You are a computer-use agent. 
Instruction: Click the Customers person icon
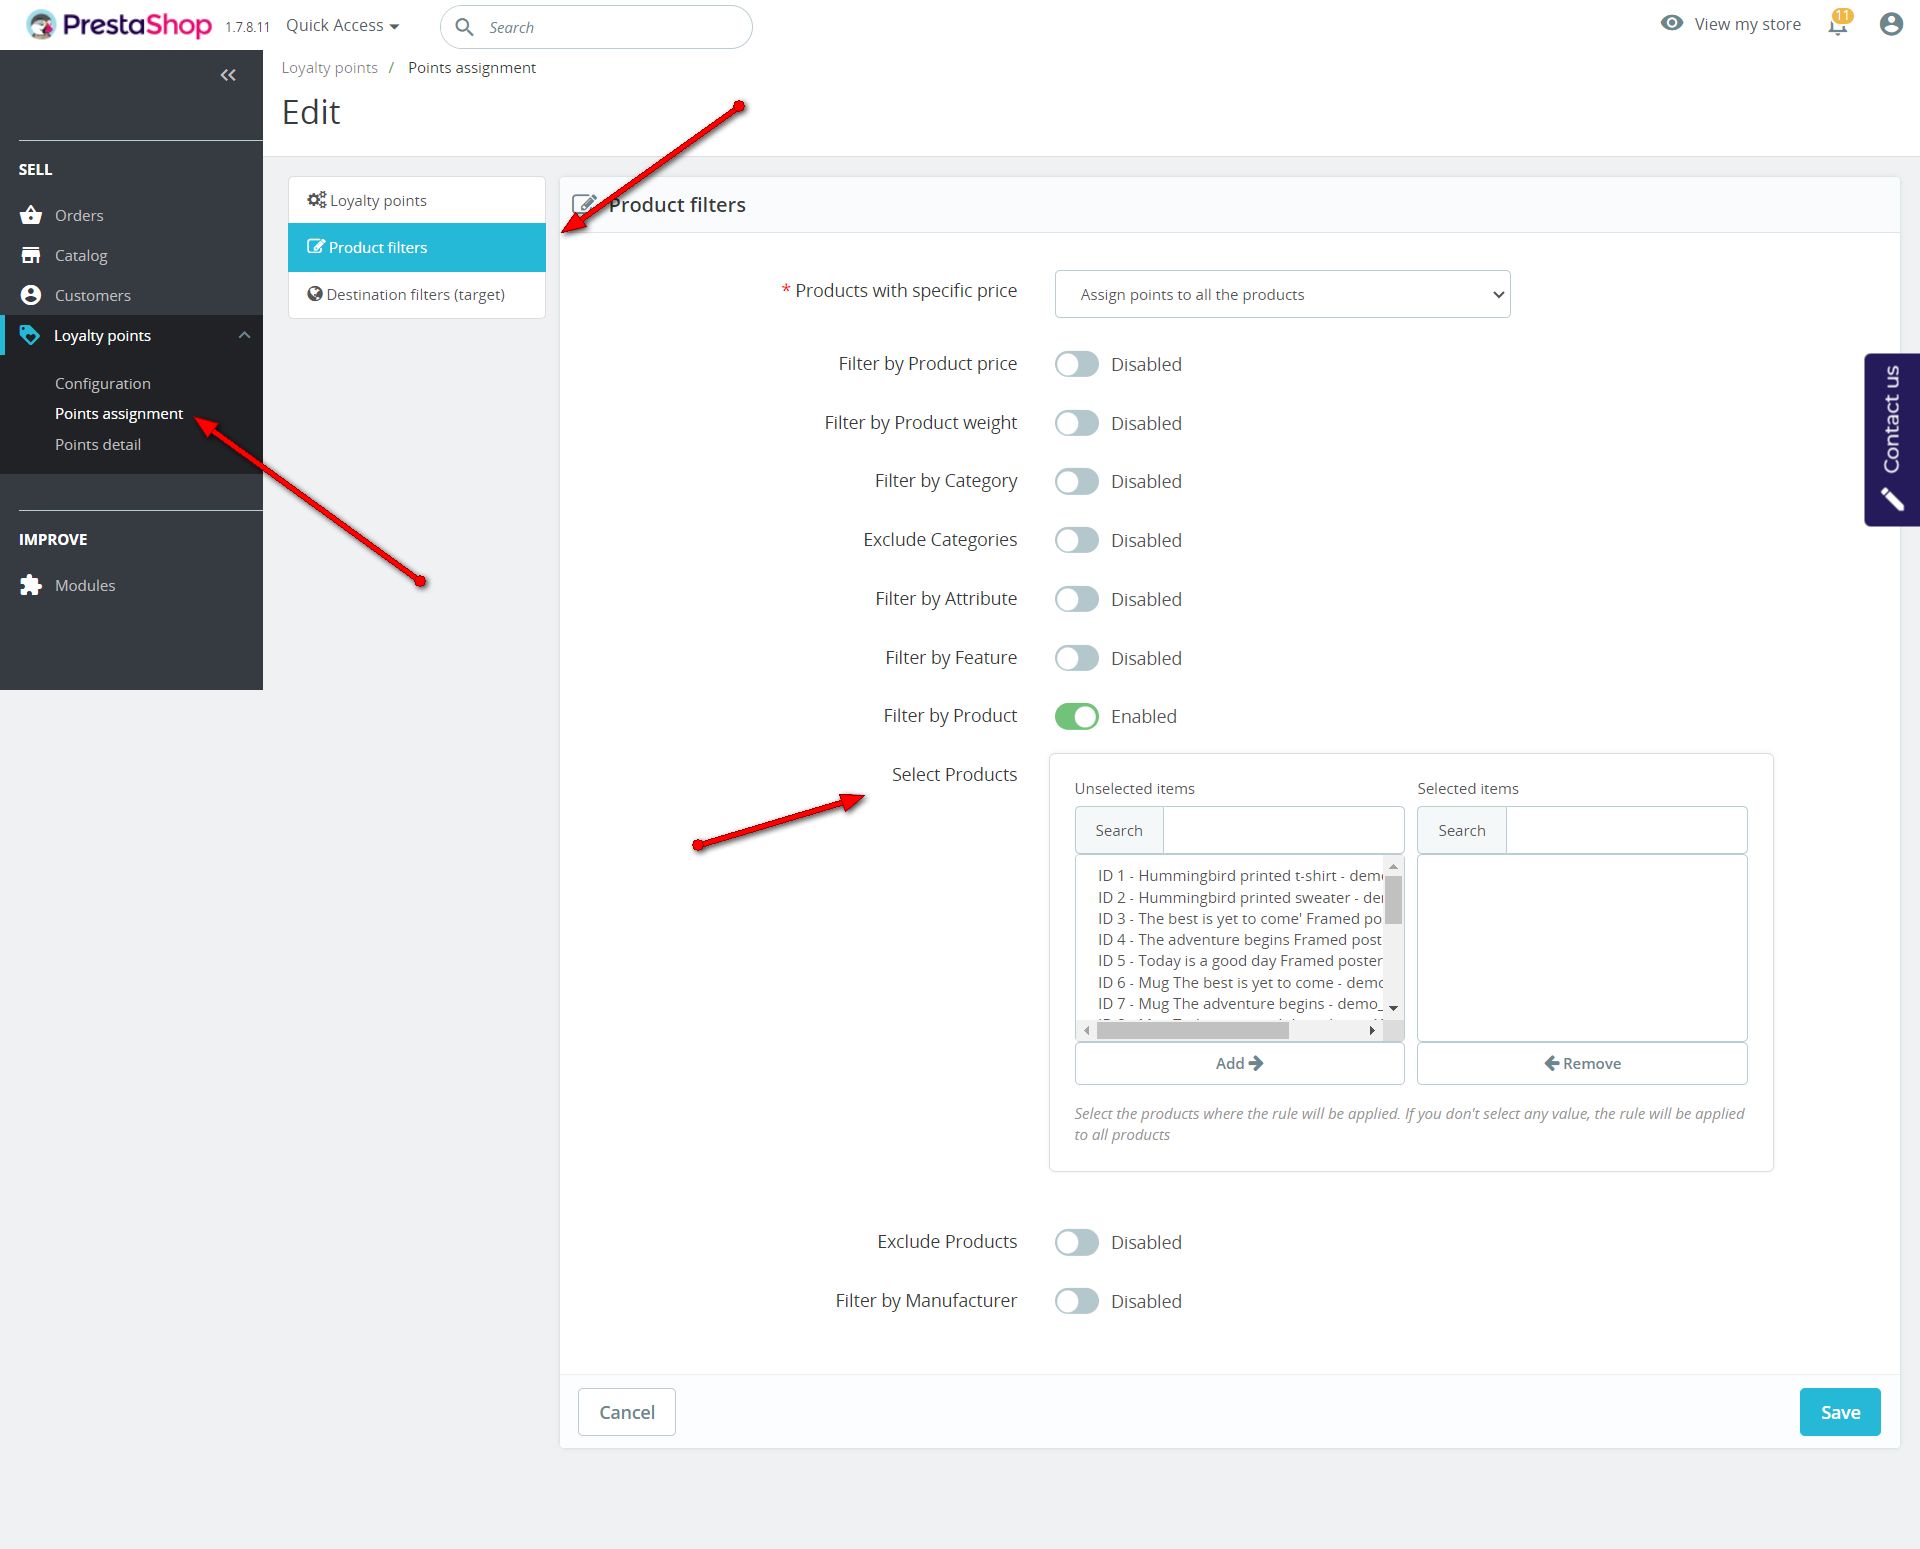pyautogui.click(x=31, y=295)
